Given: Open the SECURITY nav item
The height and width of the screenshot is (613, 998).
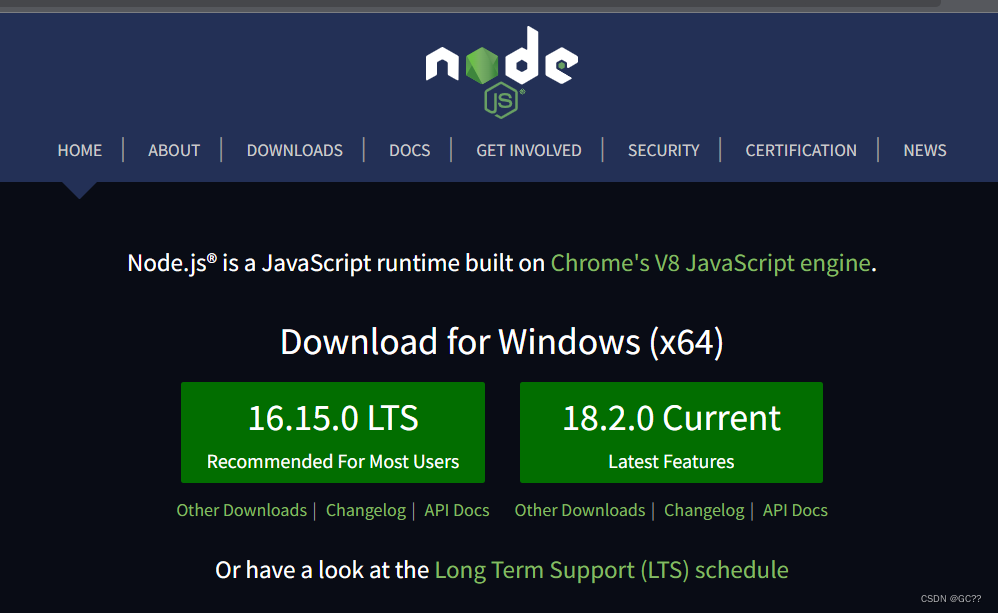Looking at the screenshot, I should tap(663, 150).
